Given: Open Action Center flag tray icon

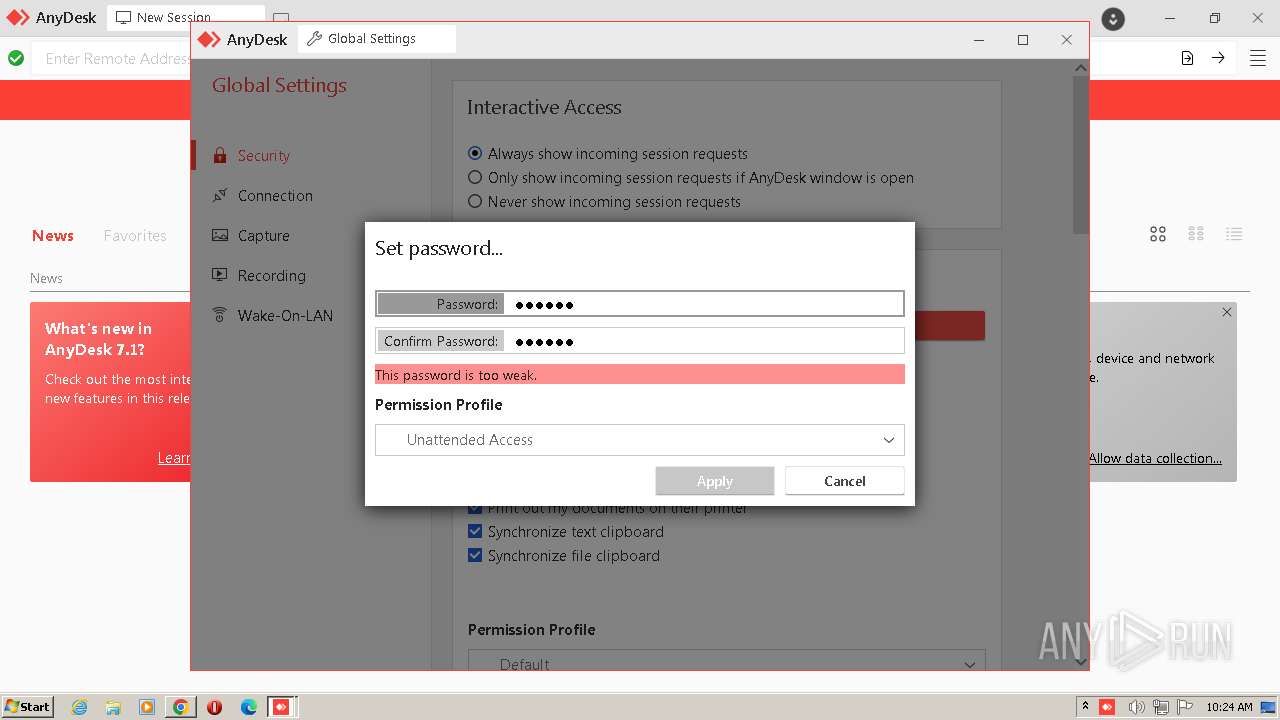Looking at the screenshot, I should click(1184, 707).
